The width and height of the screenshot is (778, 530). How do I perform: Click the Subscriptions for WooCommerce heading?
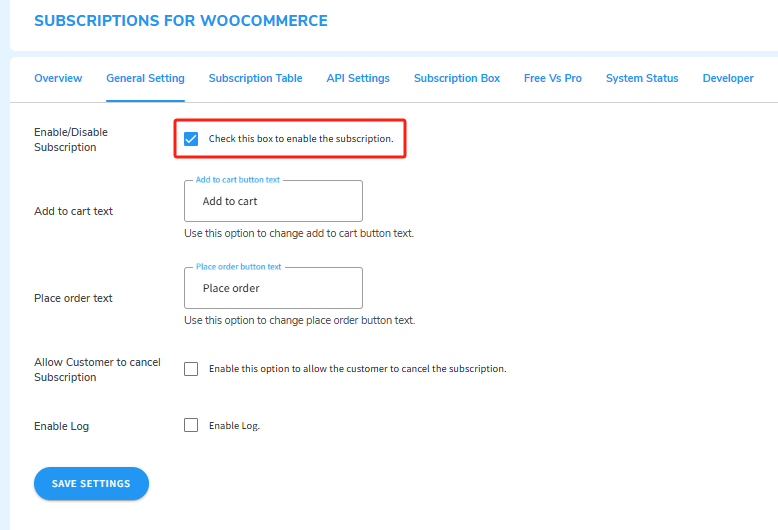[x=181, y=20]
